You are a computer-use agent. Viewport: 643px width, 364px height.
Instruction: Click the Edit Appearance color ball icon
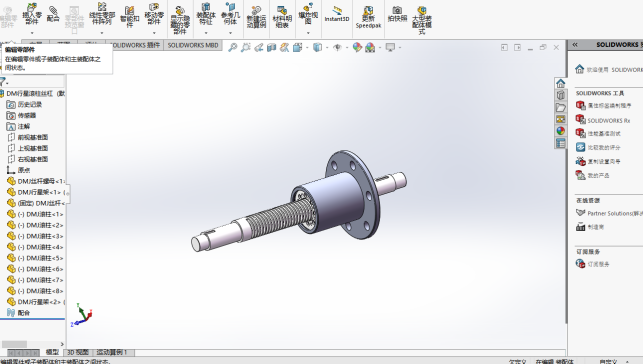tap(357, 48)
